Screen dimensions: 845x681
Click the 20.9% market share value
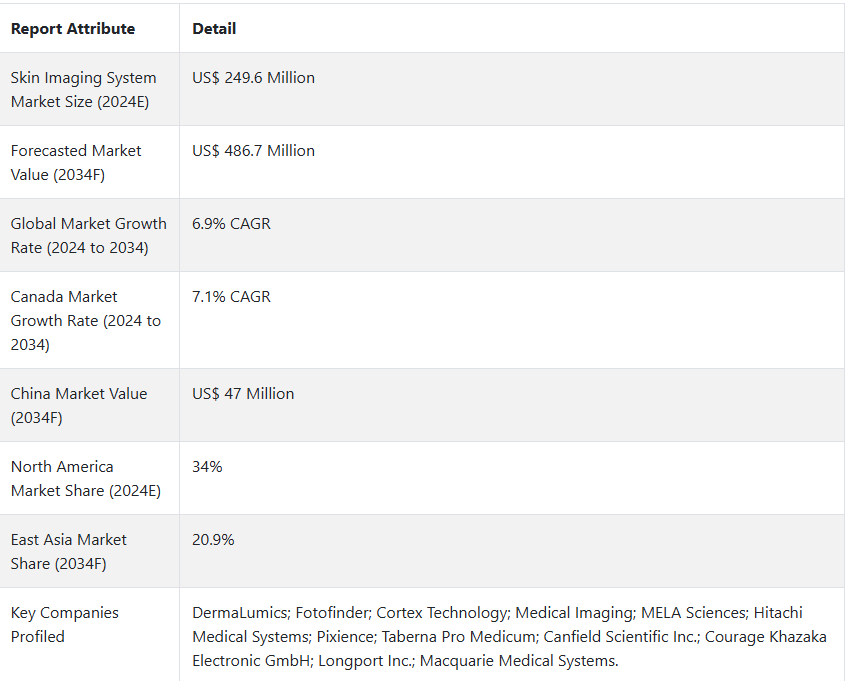pos(213,540)
